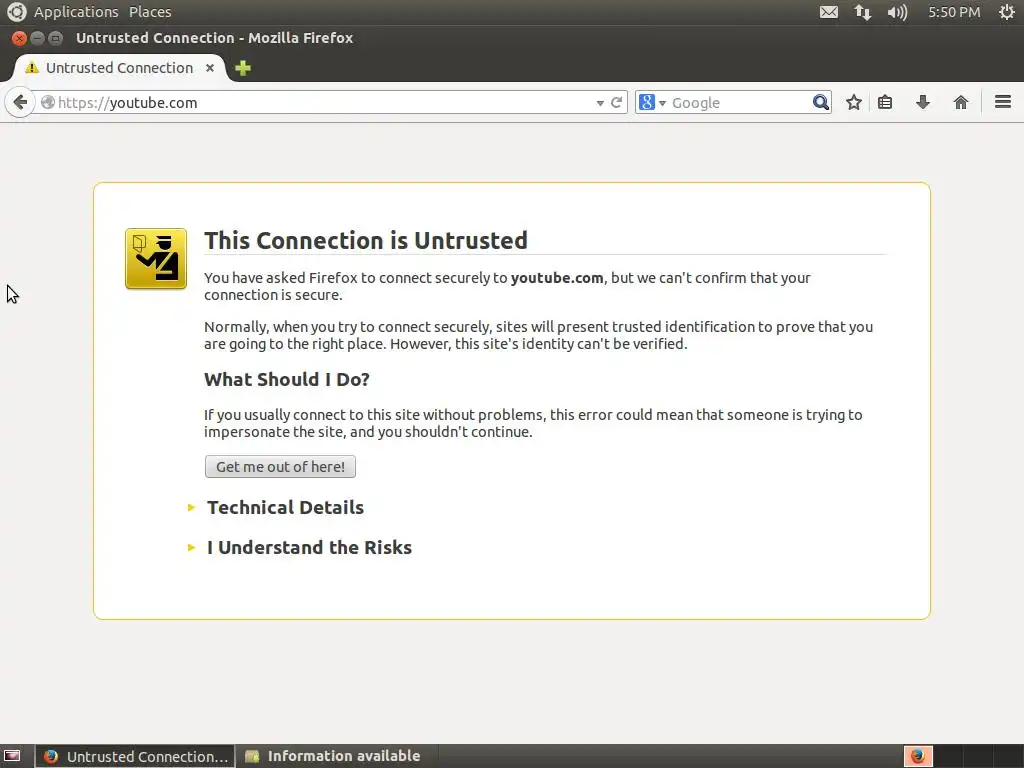Expand I Understand the Risks section
Viewport: 1024px width, 768px height.
309,547
